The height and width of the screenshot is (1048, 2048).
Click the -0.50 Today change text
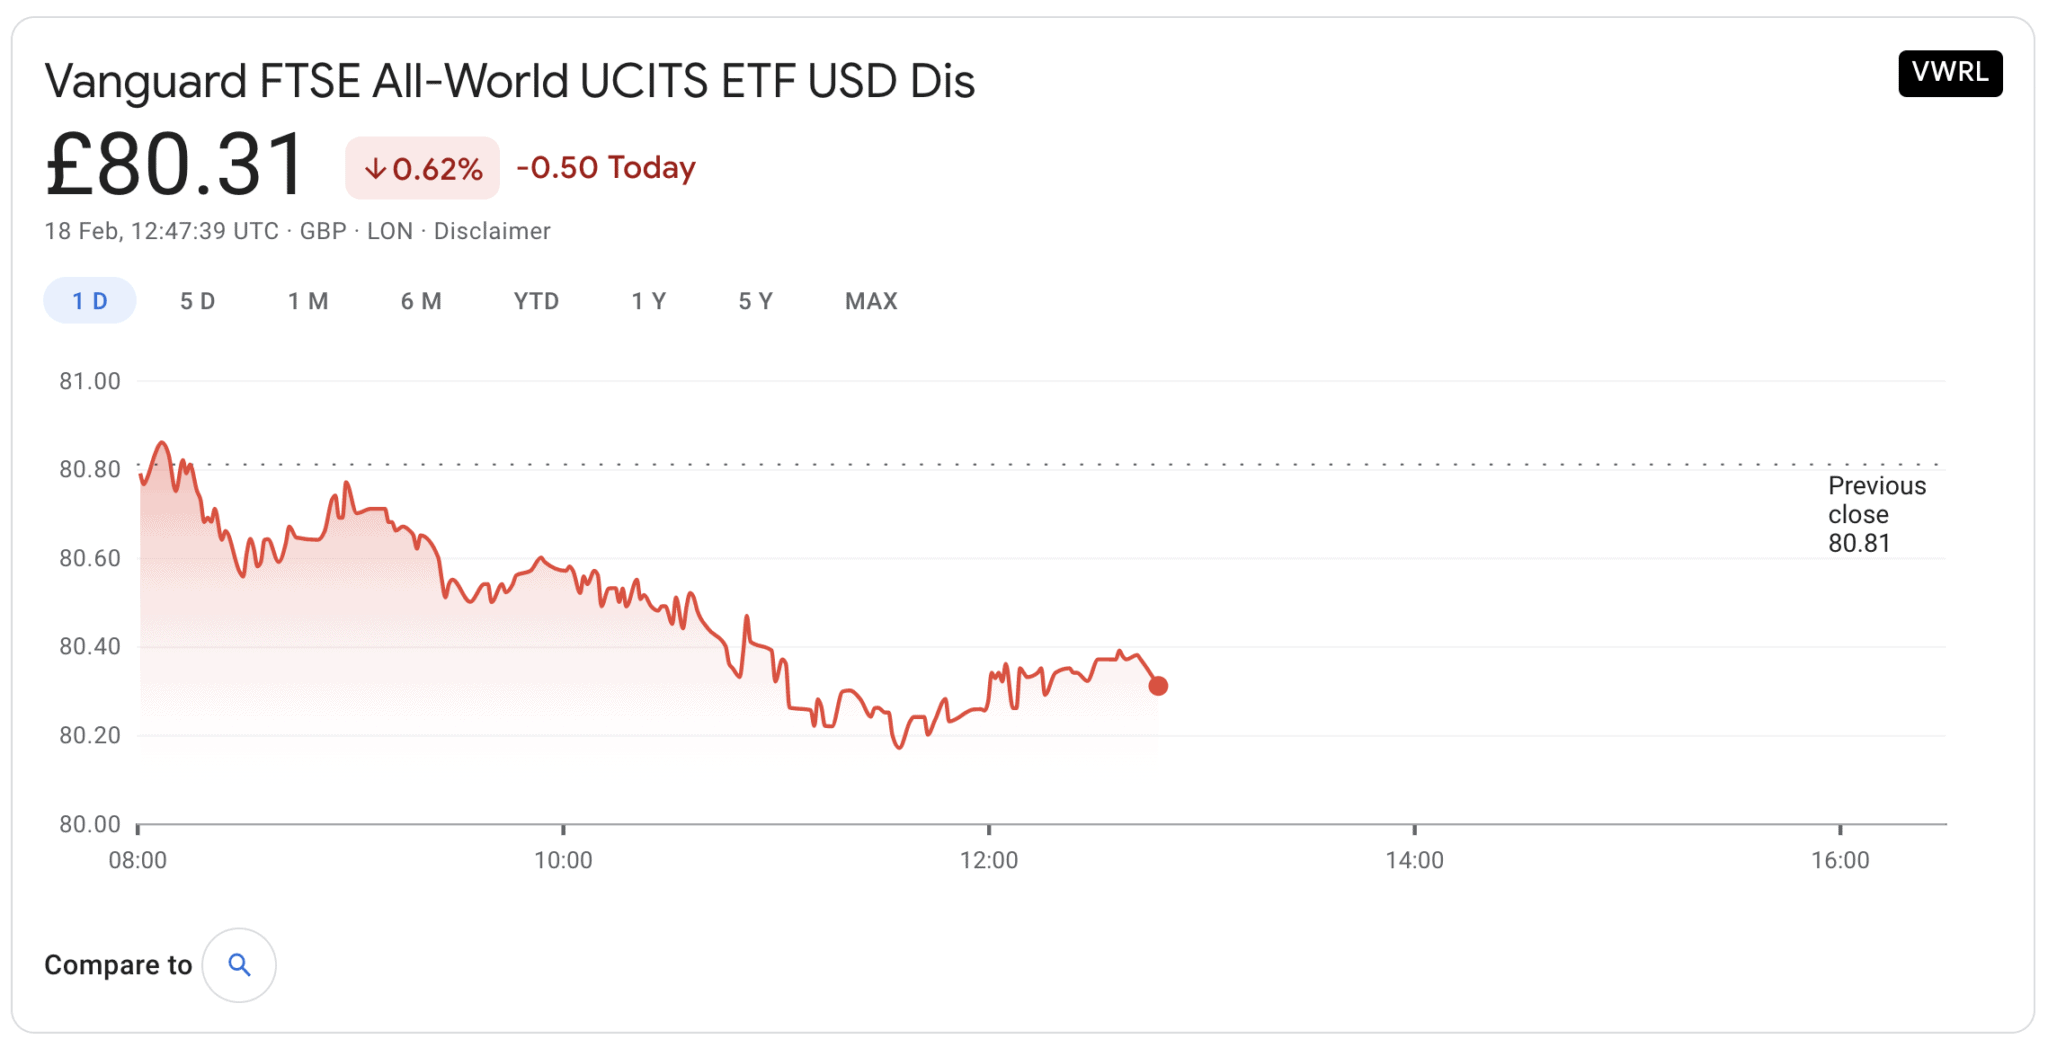click(605, 167)
